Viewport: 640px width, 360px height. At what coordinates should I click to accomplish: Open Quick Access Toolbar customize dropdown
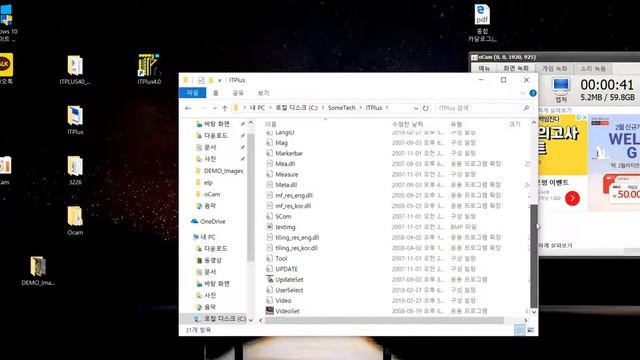(x=220, y=80)
